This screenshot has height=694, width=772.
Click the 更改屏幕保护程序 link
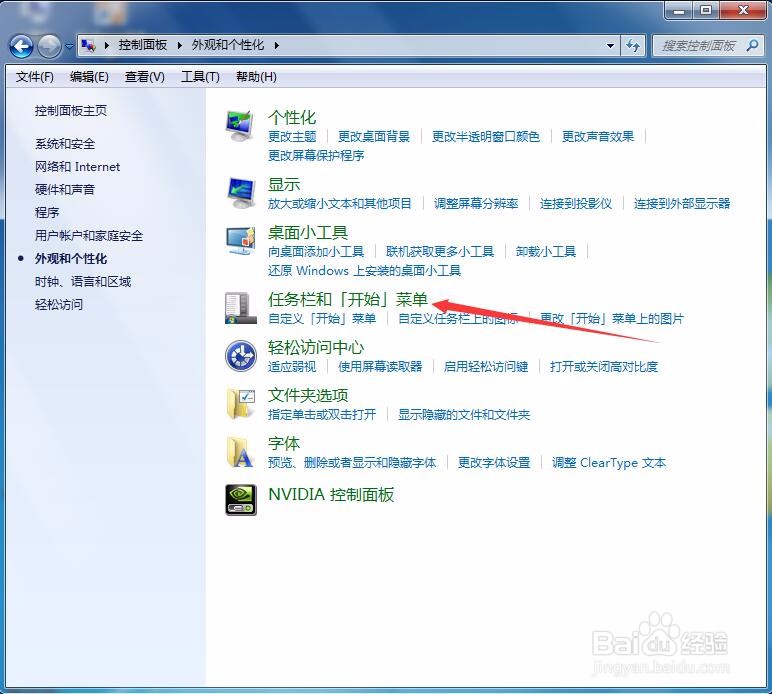tap(316, 156)
